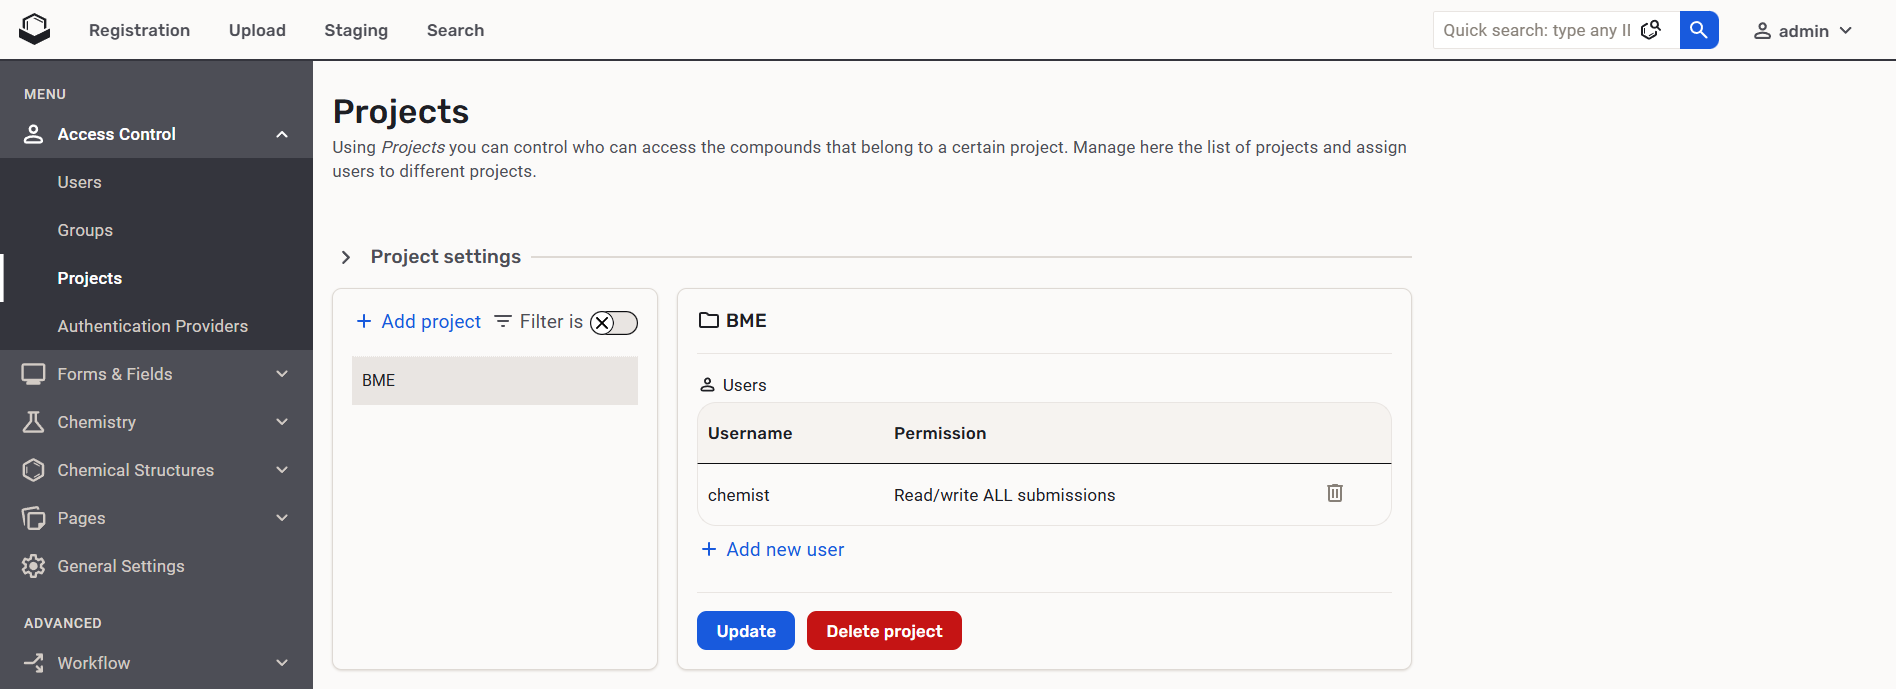Select the BME project in the list

pos(494,381)
